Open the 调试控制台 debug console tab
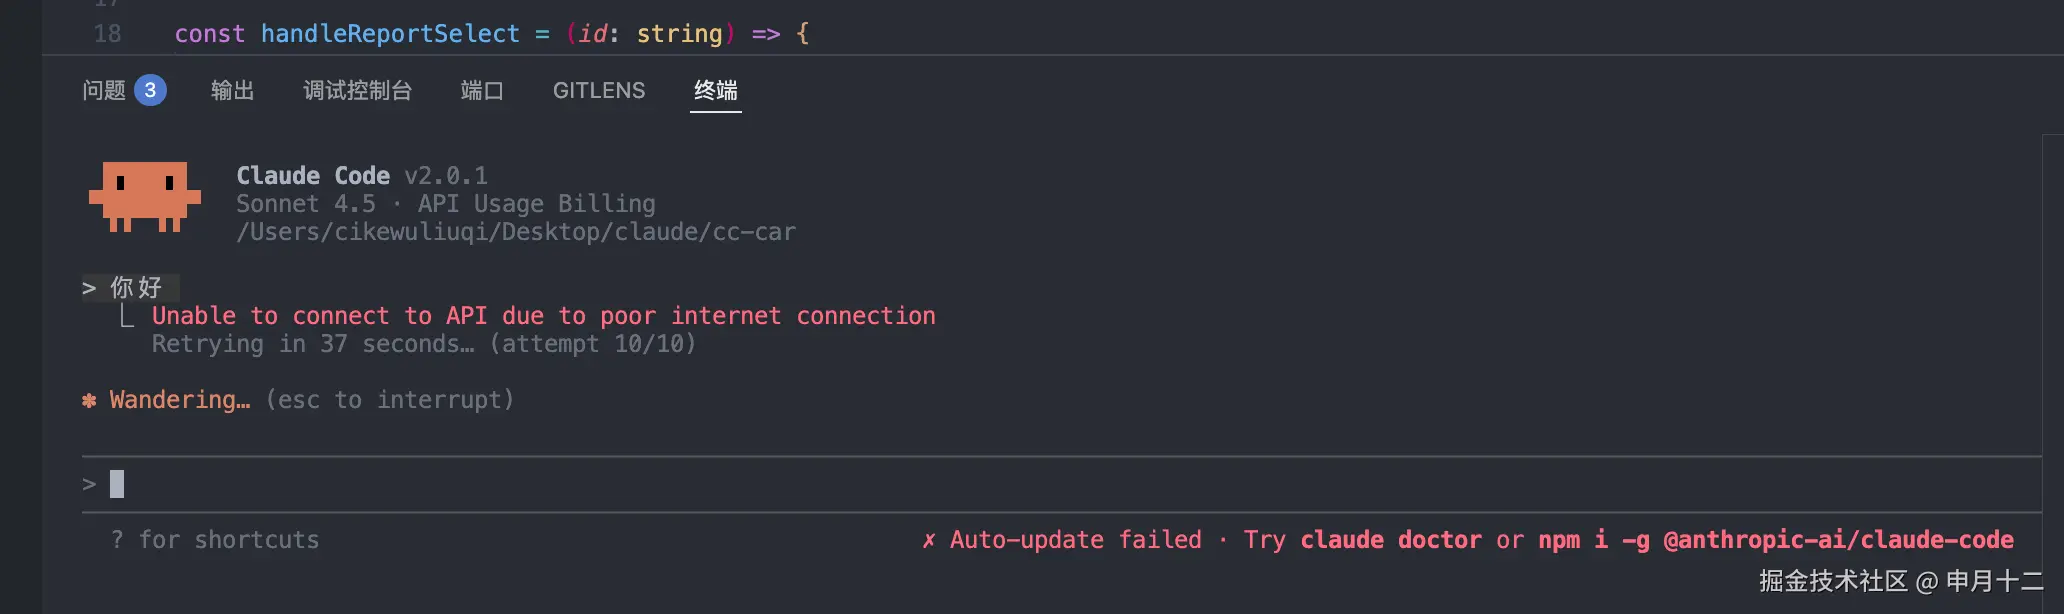 [357, 90]
